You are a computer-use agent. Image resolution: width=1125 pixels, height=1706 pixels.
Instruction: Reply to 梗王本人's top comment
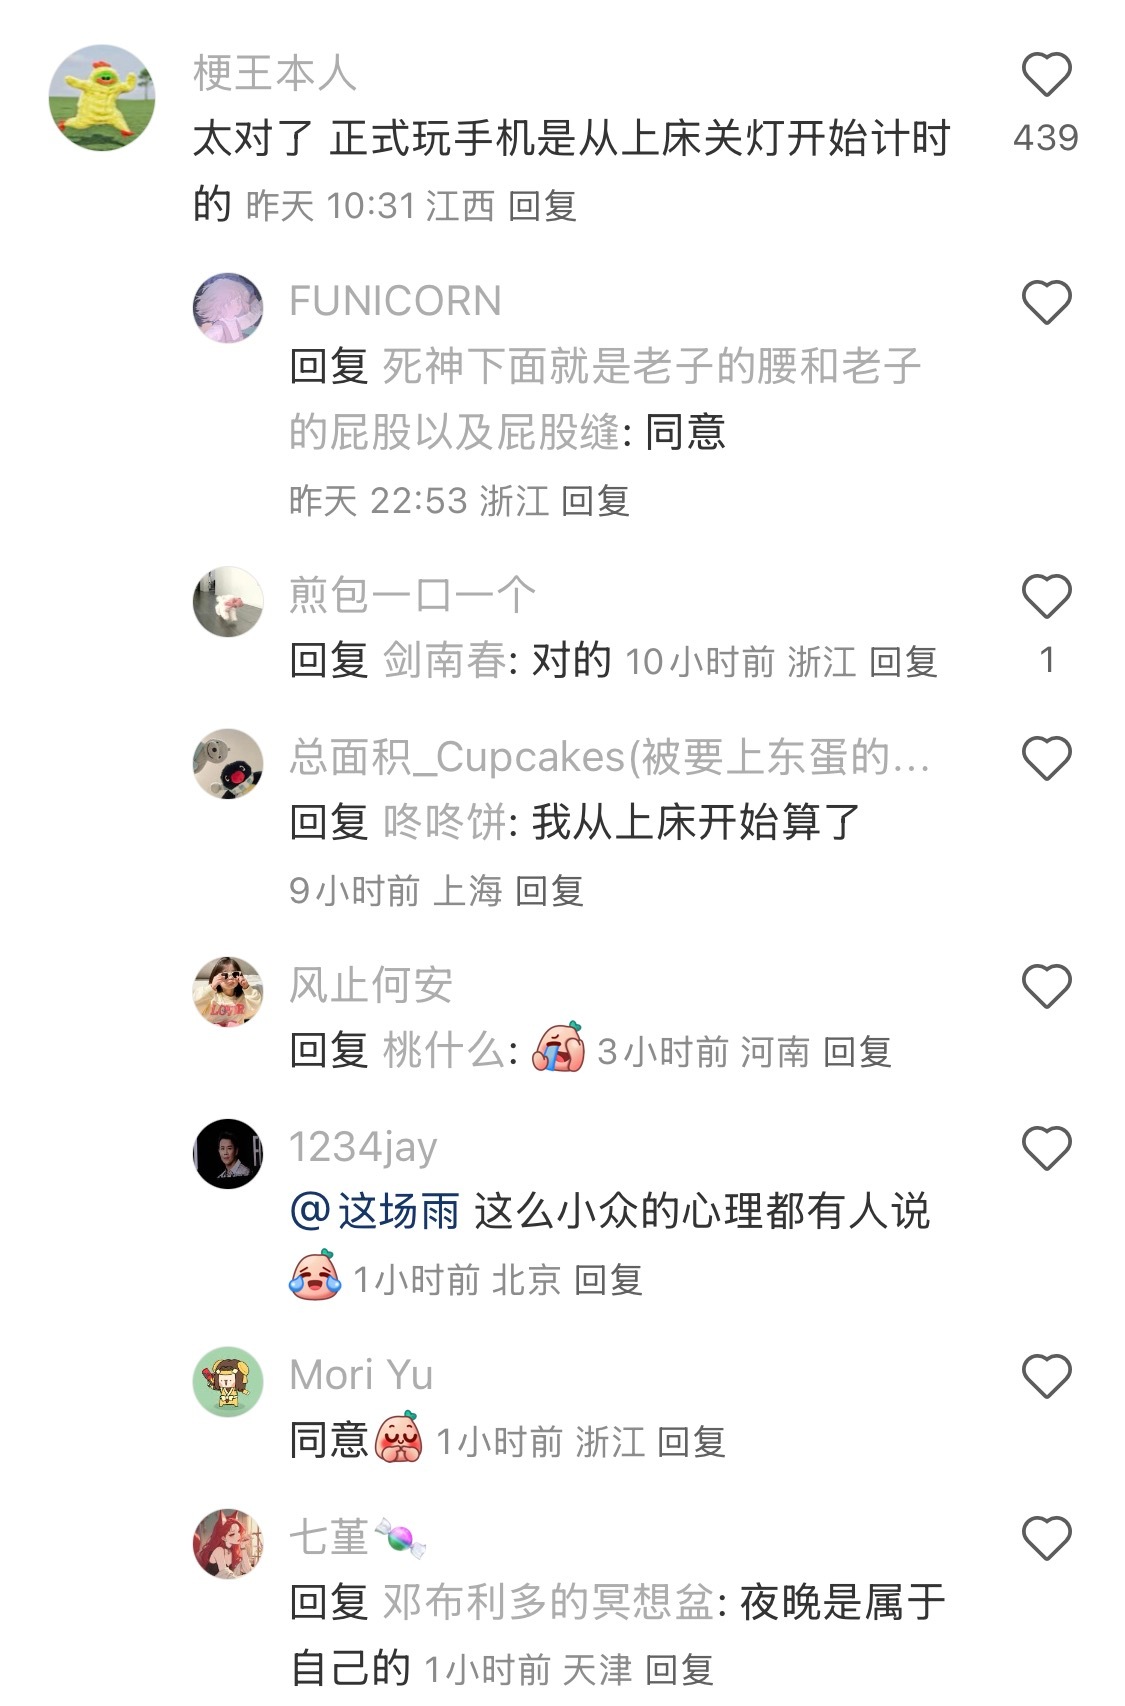(543, 206)
